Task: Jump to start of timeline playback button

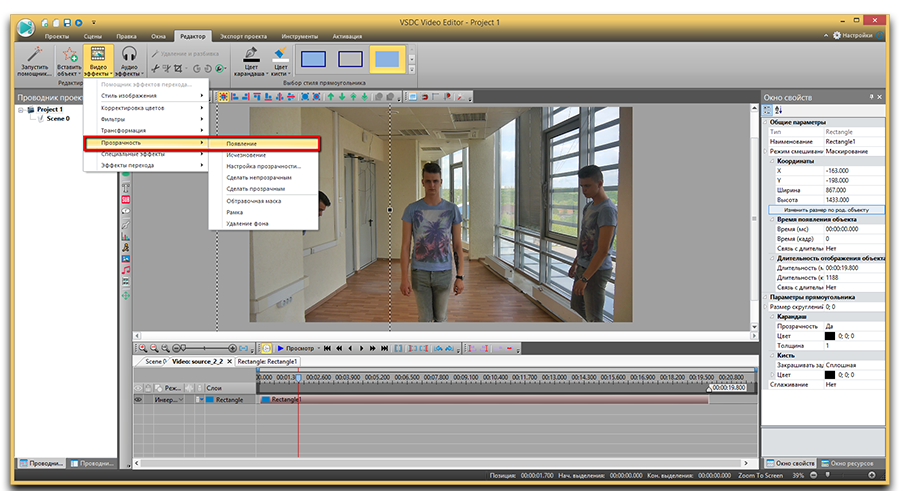Action: coord(327,348)
